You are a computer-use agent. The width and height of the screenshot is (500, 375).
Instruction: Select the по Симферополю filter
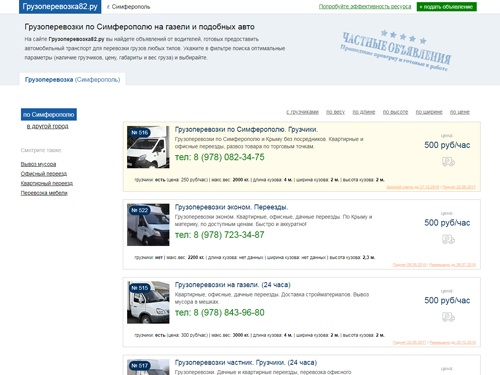[x=49, y=114]
